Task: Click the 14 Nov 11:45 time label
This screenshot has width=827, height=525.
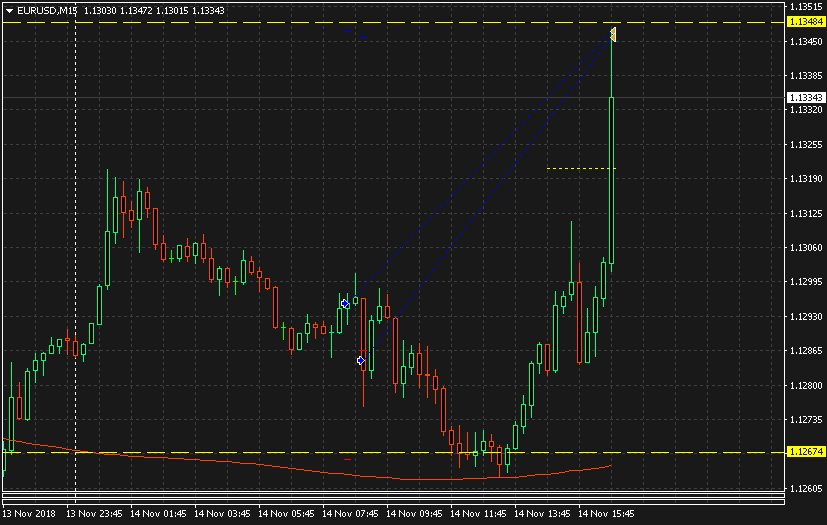Action: click(x=478, y=513)
